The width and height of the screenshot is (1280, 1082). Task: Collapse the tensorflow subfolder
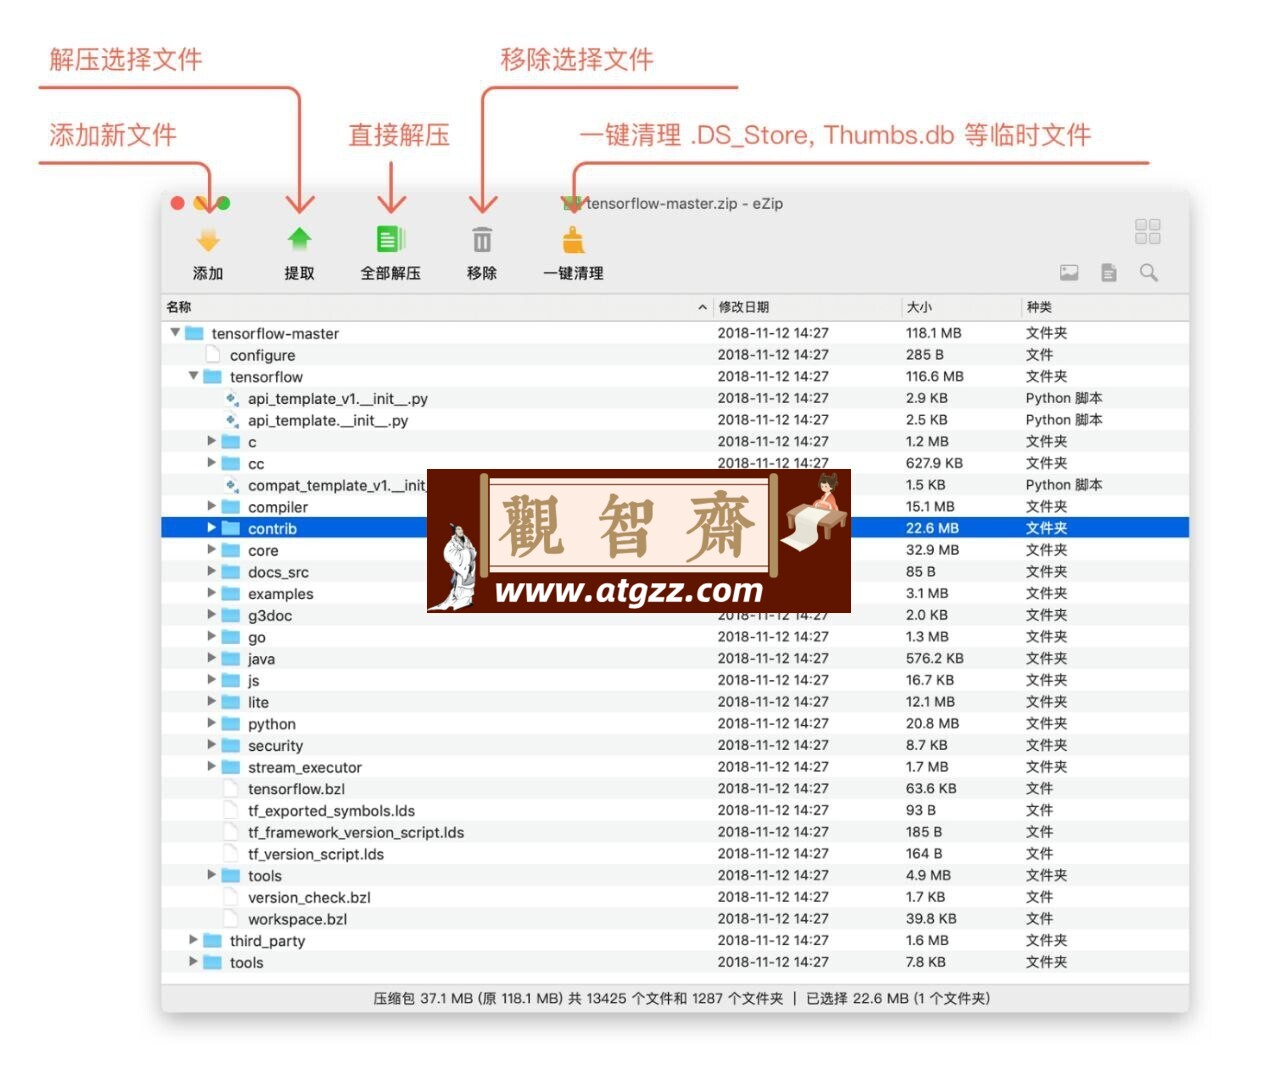(x=193, y=376)
